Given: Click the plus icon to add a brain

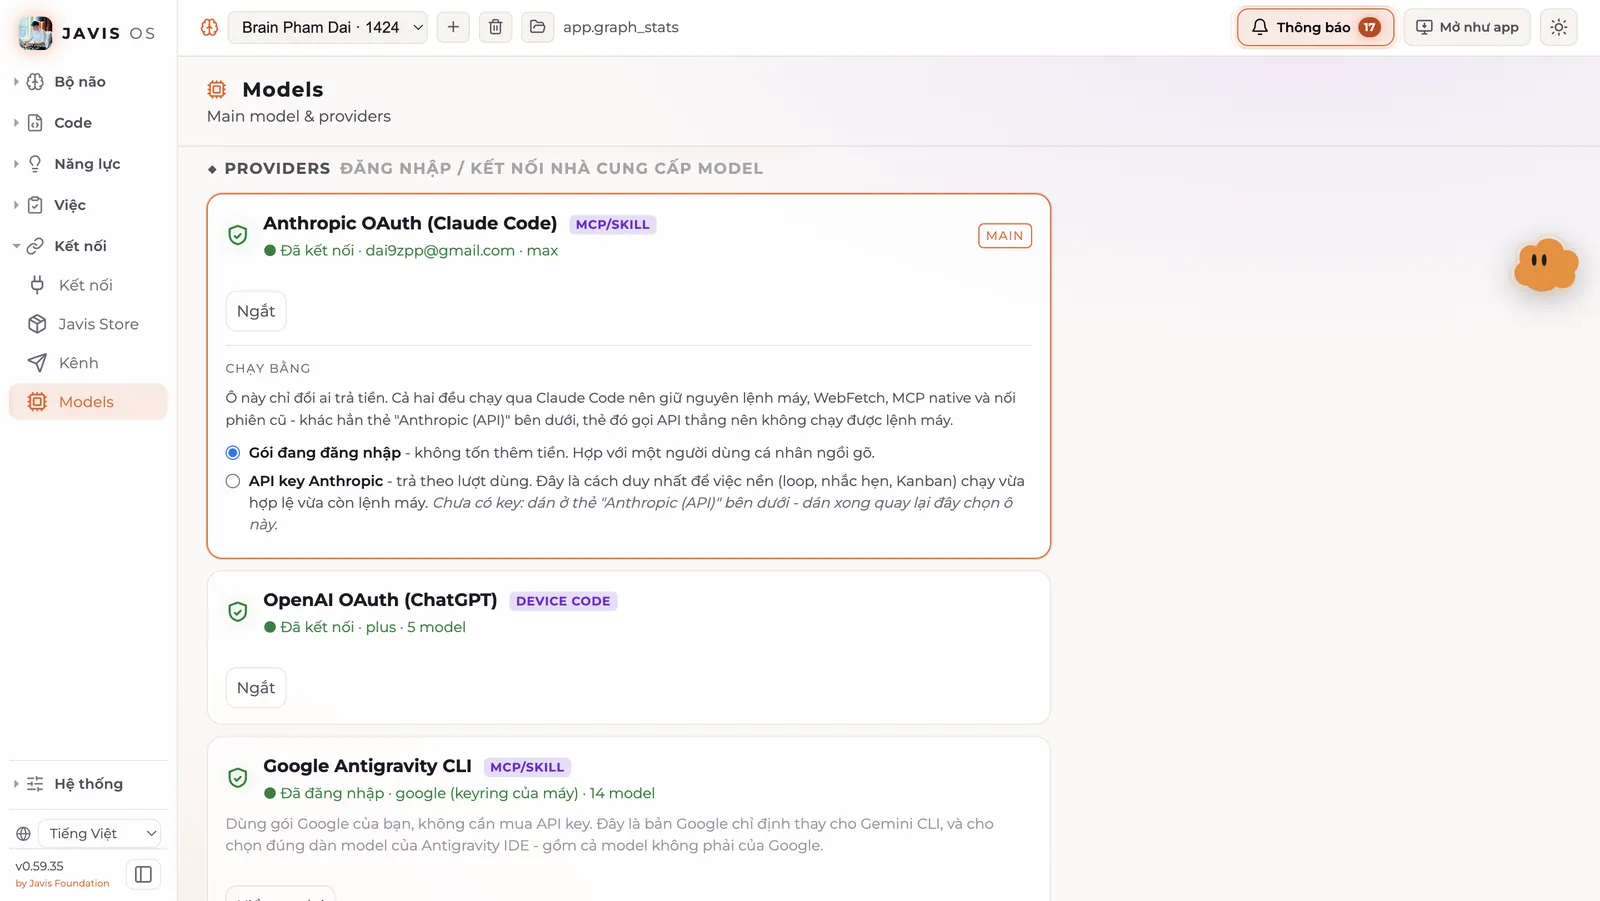Looking at the screenshot, I should tap(453, 27).
